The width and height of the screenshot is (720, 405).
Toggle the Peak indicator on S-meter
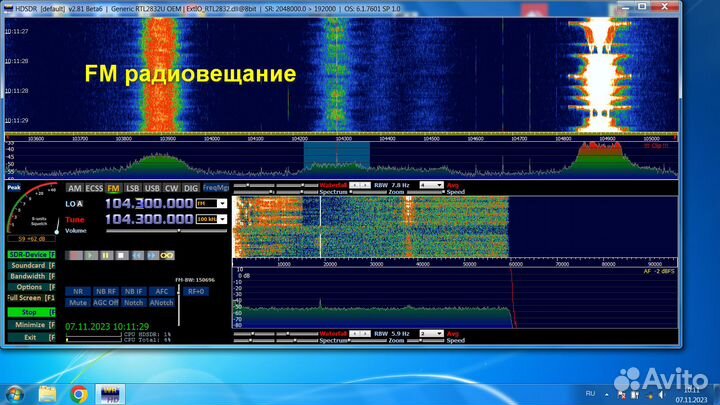[x=14, y=187]
